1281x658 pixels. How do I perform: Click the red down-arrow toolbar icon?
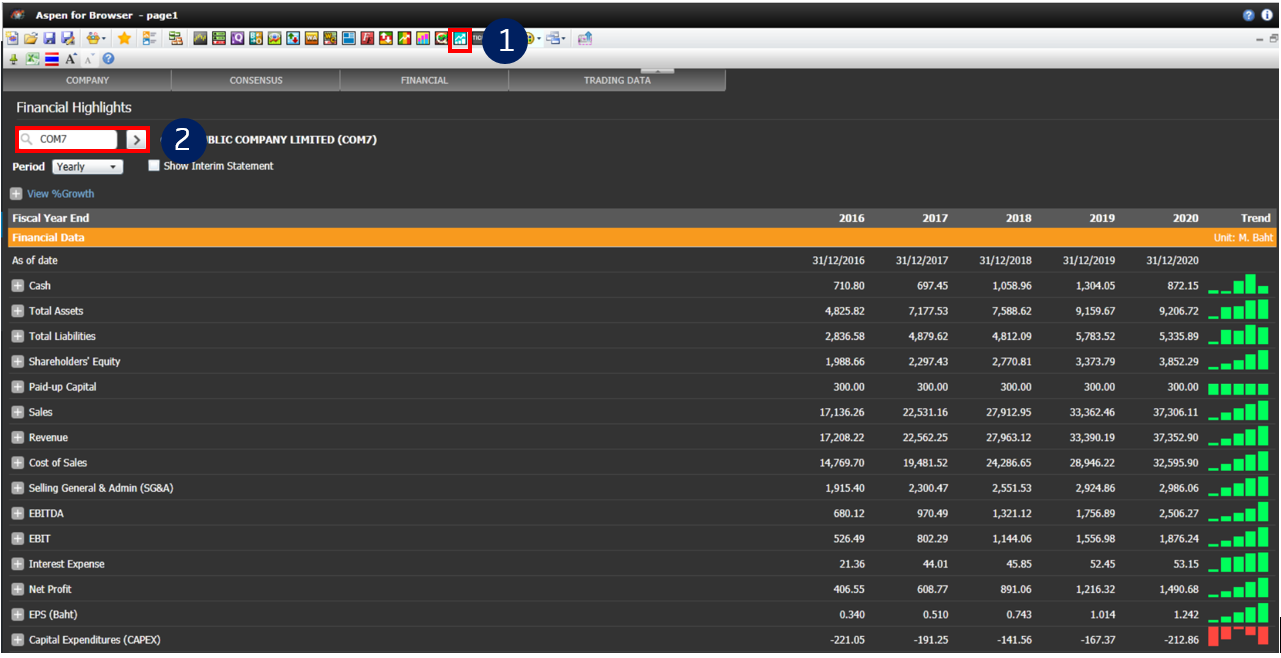(x=385, y=38)
